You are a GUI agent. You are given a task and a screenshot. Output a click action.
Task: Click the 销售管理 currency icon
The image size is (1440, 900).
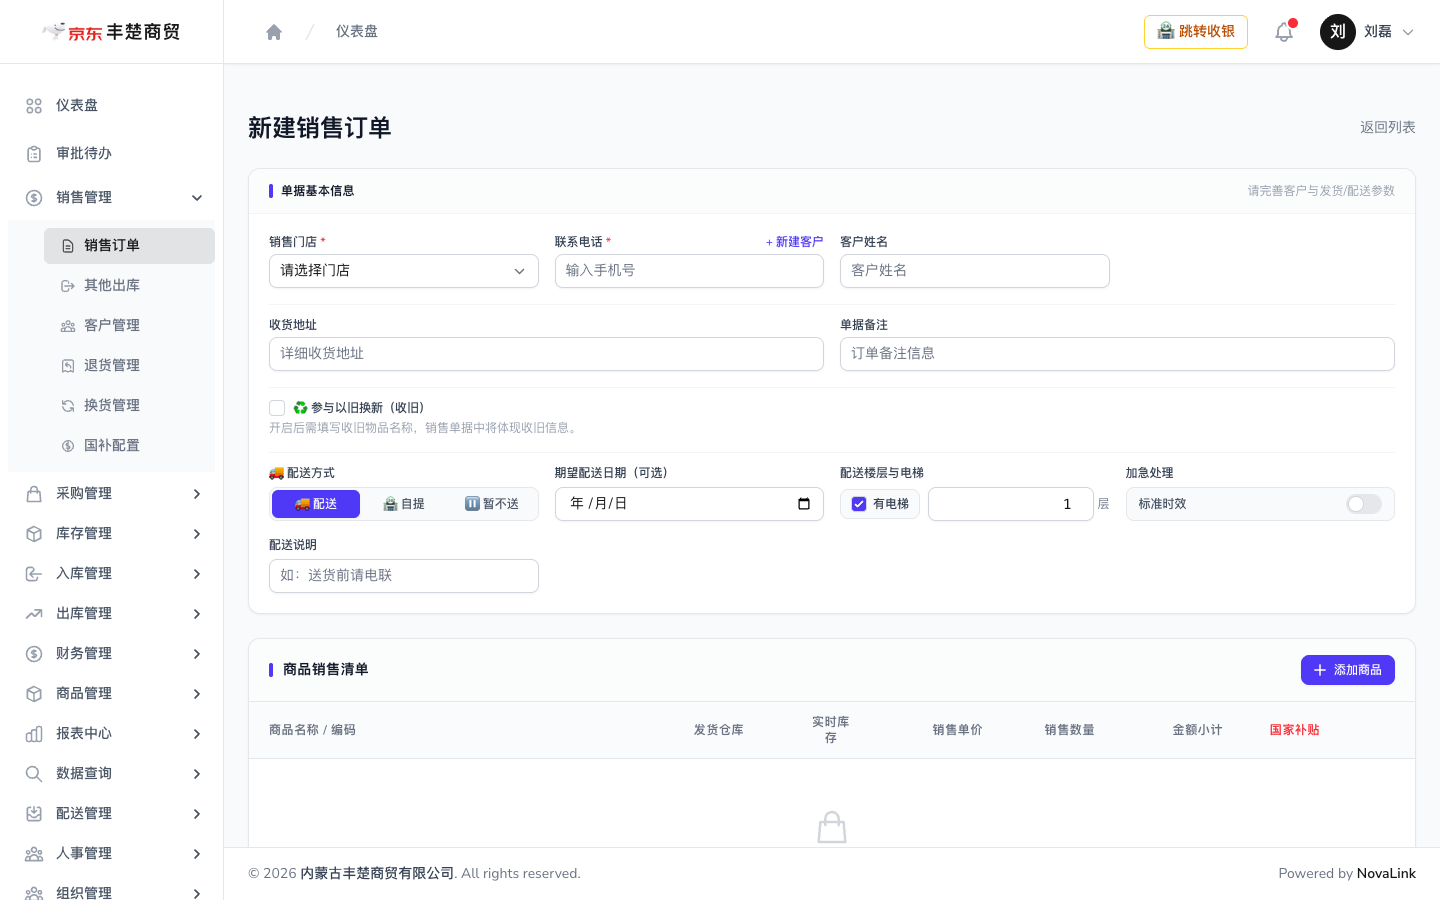(x=34, y=198)
